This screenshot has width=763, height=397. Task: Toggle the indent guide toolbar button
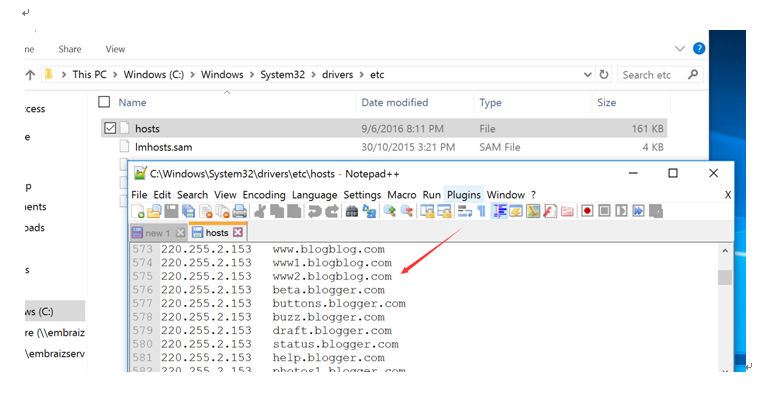pos(499,211)
